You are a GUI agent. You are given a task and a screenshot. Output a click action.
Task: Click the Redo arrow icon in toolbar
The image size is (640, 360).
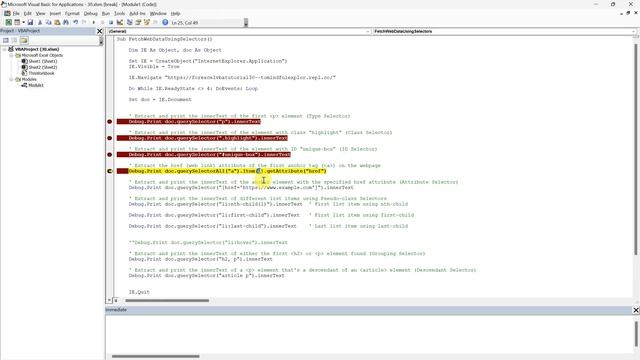click(x=84, y=22)
